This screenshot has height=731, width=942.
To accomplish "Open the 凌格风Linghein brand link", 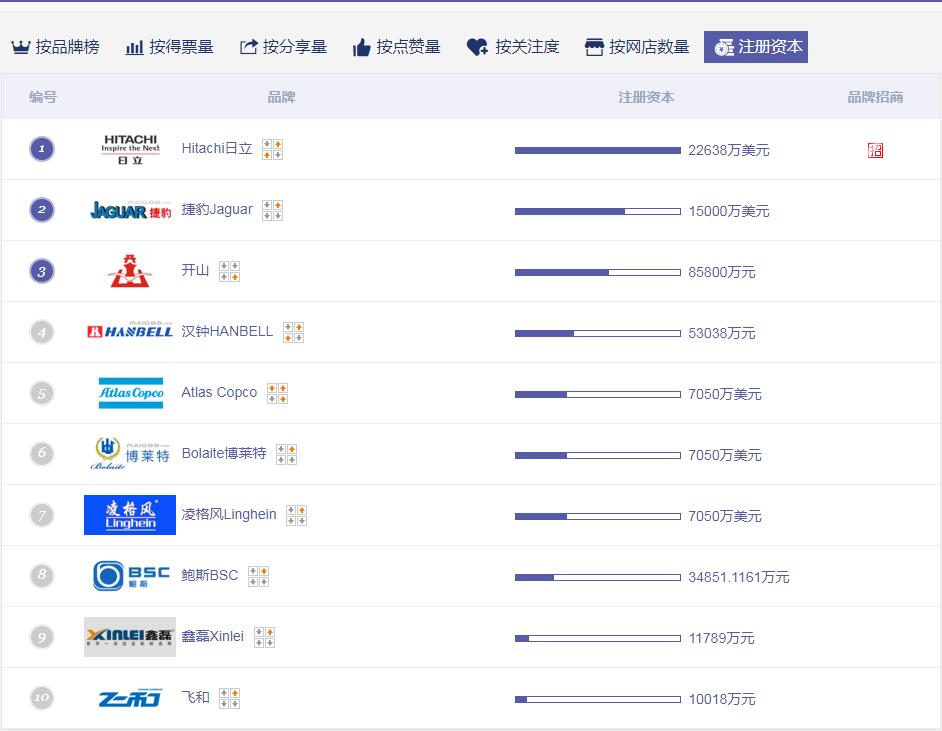I will tap(229, 514).
